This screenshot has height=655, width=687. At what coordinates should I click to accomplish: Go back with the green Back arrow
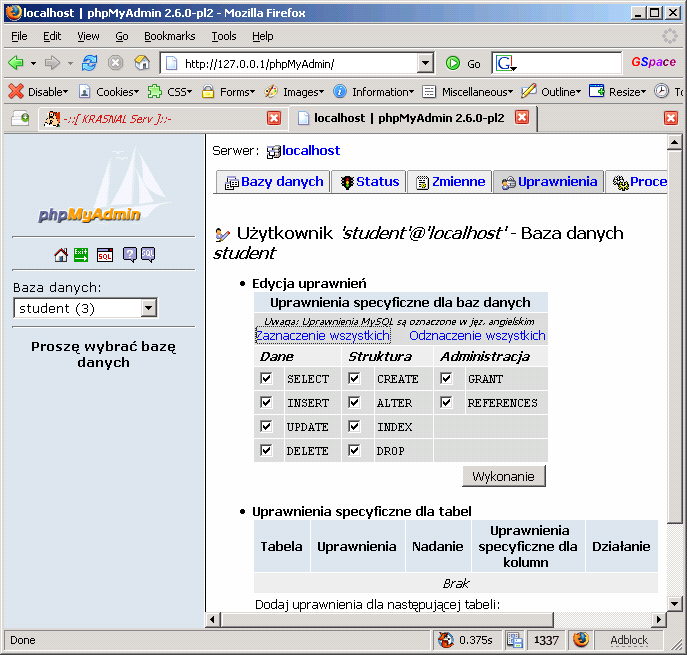click(16, 63)
